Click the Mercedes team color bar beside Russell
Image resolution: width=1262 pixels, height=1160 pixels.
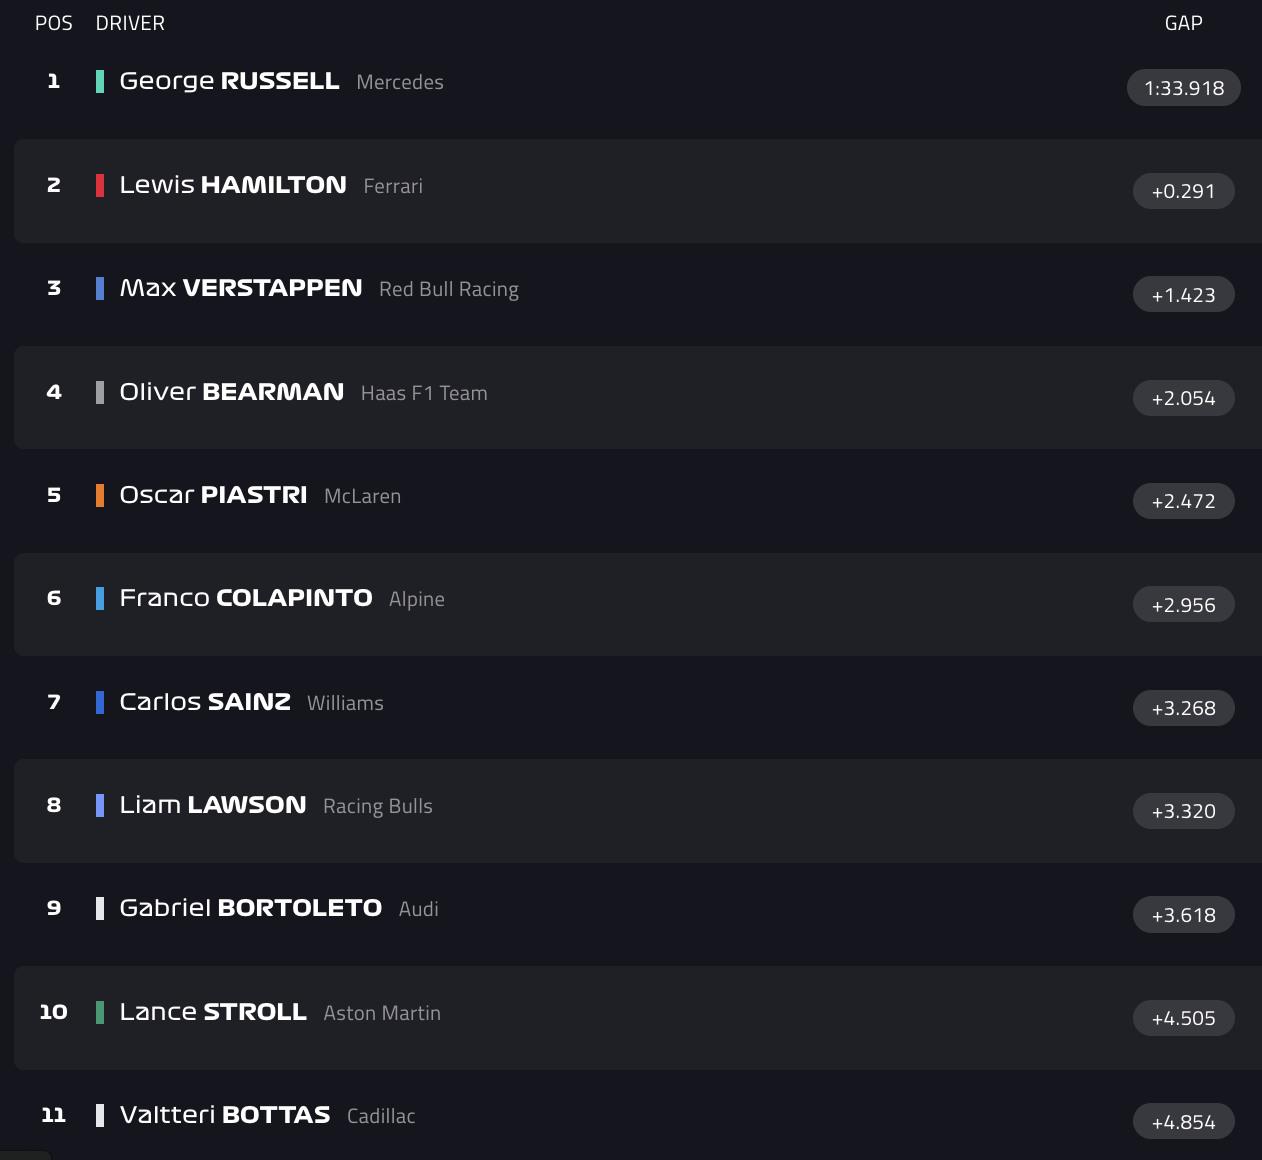(x=99, y=81)
